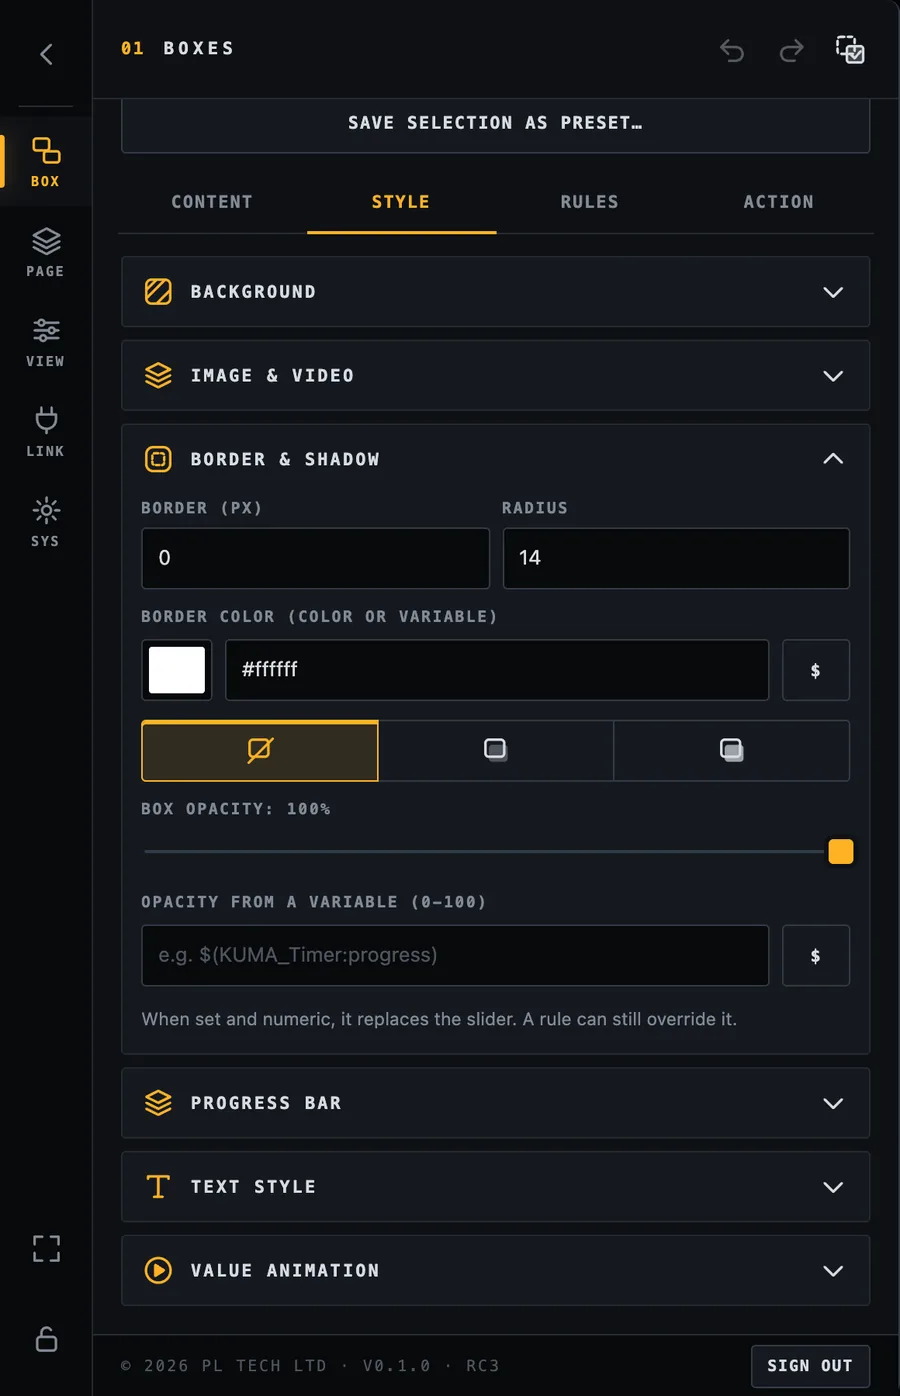Click the multi-select checkbox icon

tap(850, 49)
